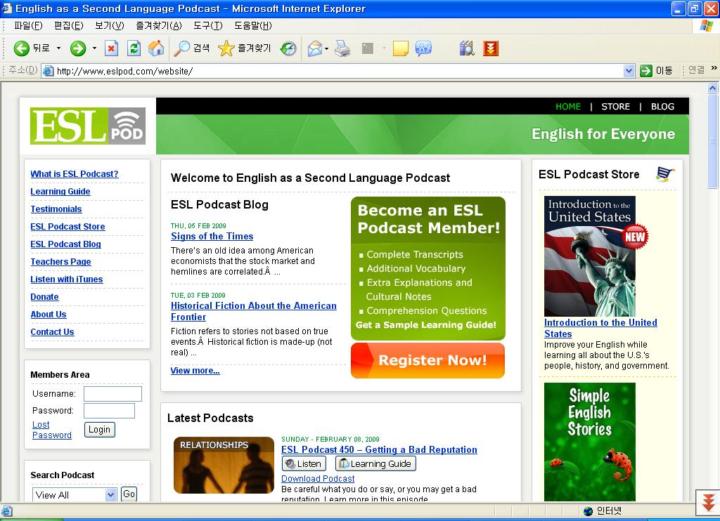Click the yellow note toolbar icon
This screenshot has height=521, width=720.
pos(400,48)
